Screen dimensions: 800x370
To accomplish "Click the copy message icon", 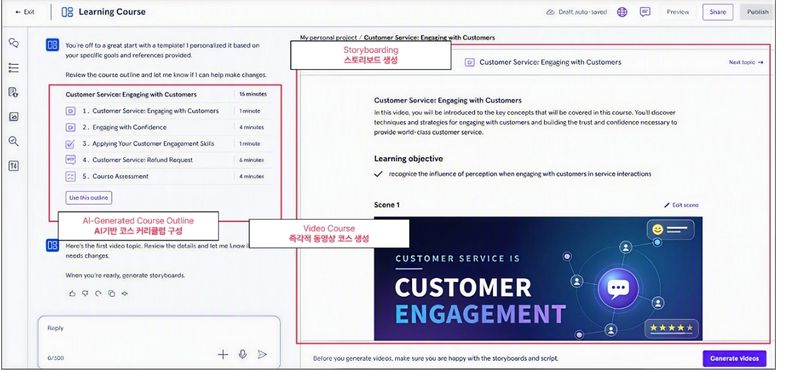I will (x=112, y=293).
